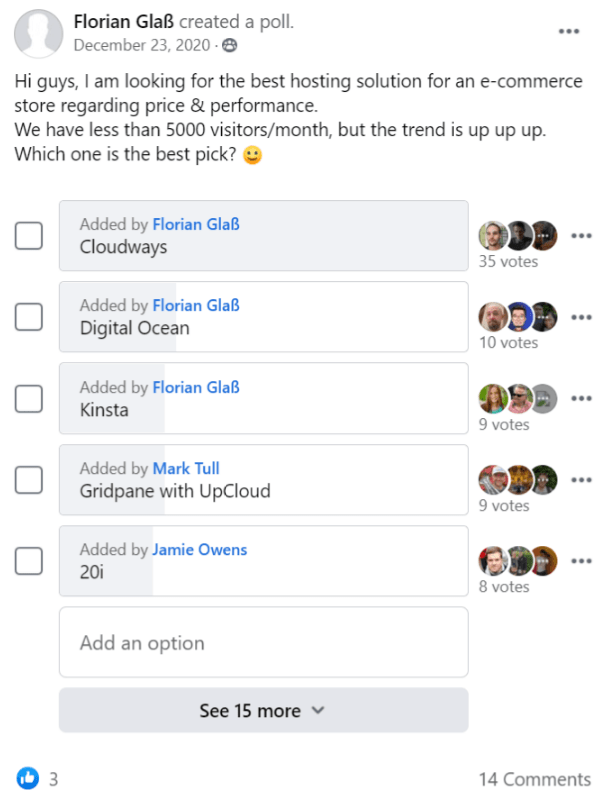Tick the Digital Ocean checkbox
The image size is (604, 800).
pos(29,317)
